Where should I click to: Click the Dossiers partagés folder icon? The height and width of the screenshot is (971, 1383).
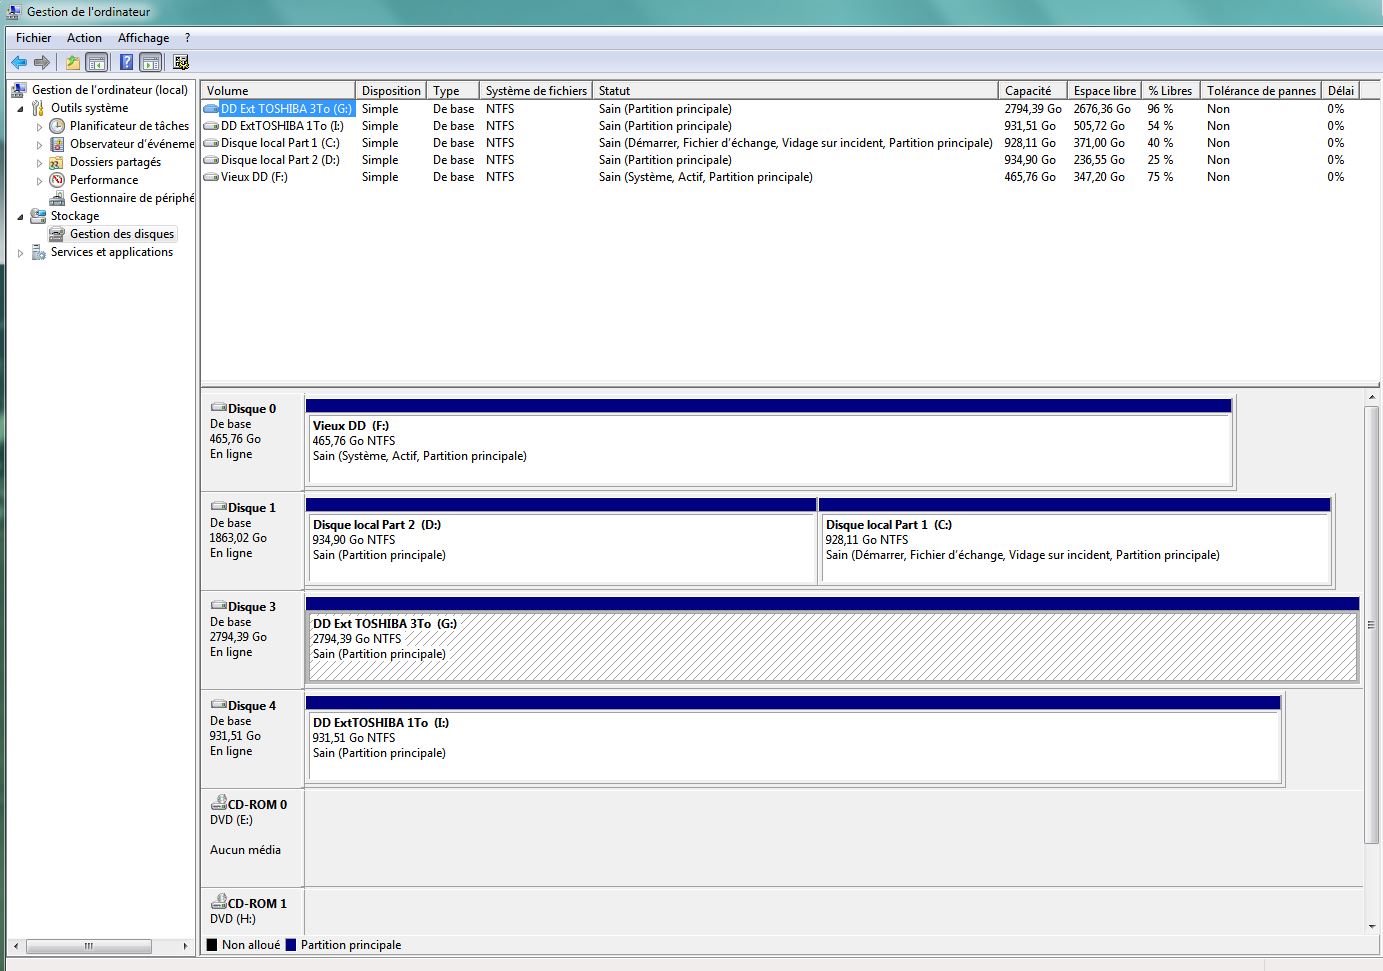pyautogui.click(x=57, y=162)
